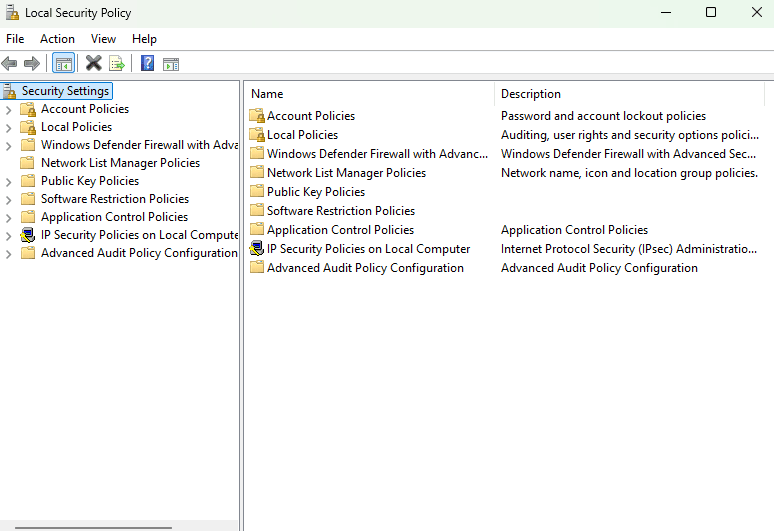Click 'Network name, icon and location' description
Screen dimensions: 774x531
pyautogui.click(x=629, y=173)
